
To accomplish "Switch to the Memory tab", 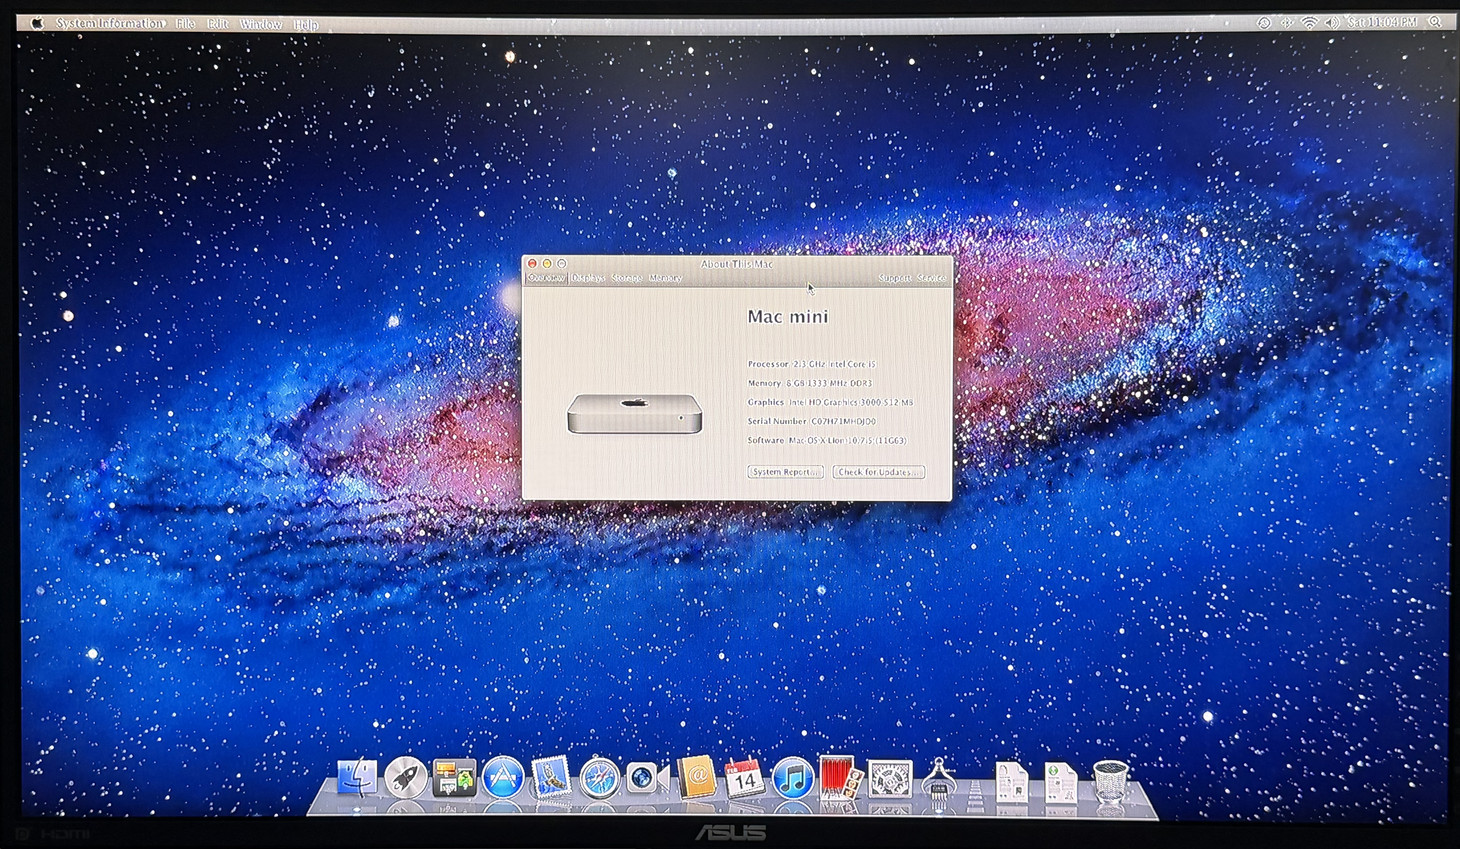I will click(665, 278).
